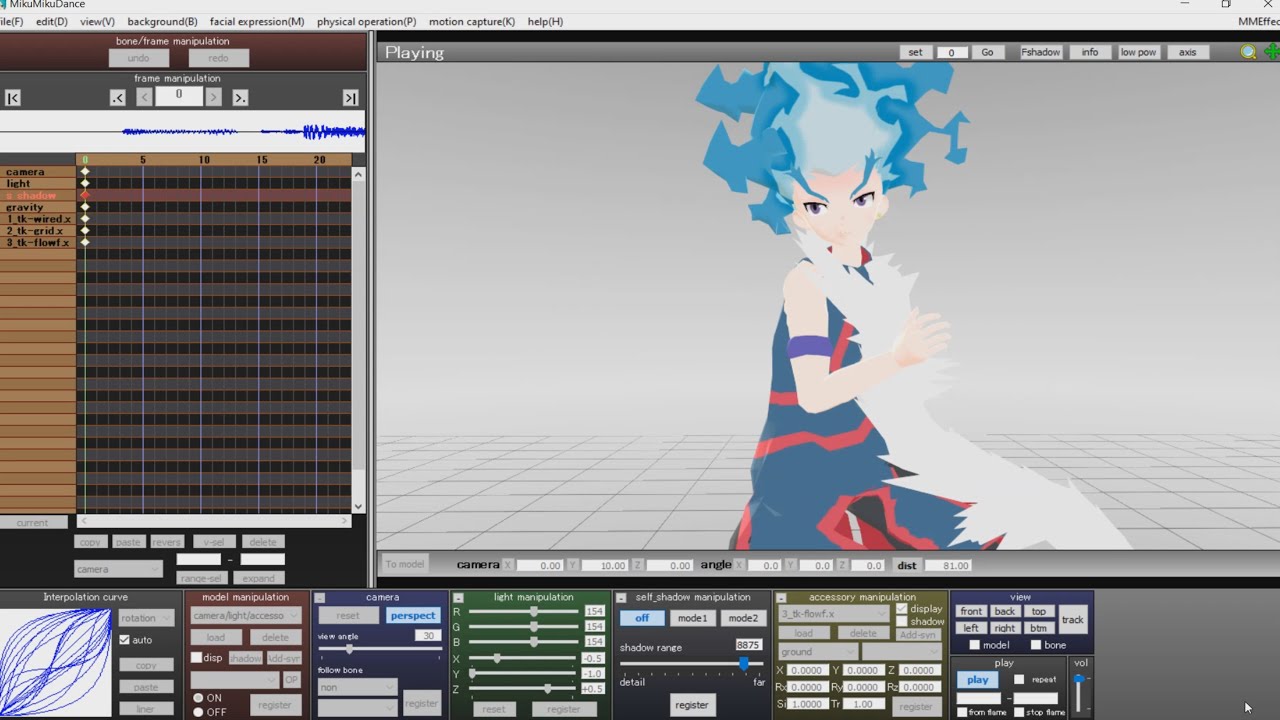Select the gravity row keyframe diamond
This screenshot has width=1280, height=720.
85,207
